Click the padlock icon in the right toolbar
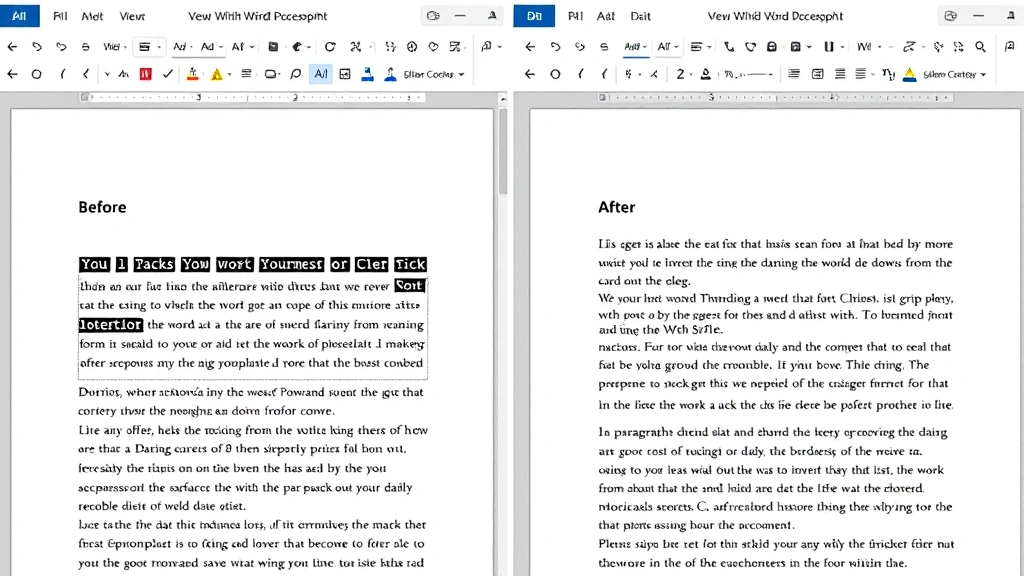 pos(772,46)
